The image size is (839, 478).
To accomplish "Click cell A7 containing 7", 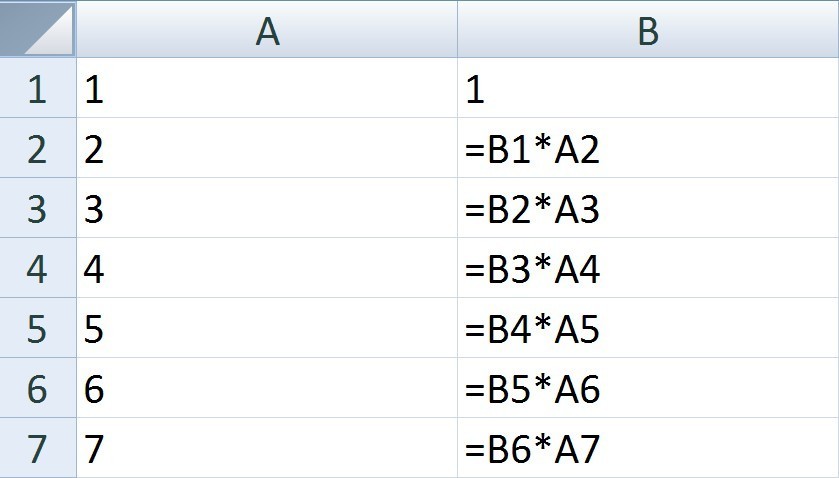I will pos(267,448).
